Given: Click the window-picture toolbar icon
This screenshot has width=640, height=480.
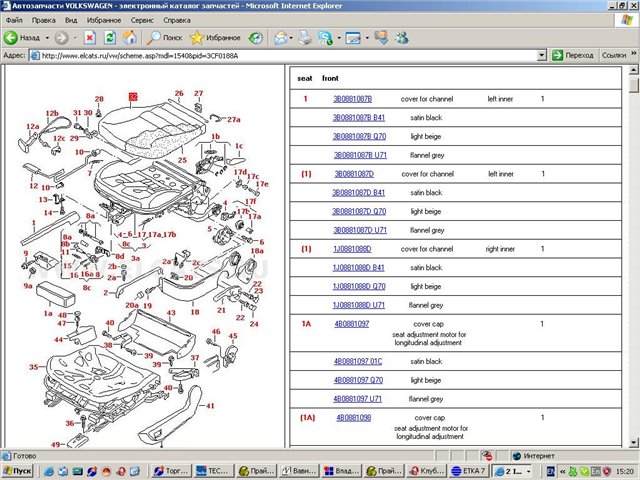Looking at the screenshot, I should tap(353, 38).
